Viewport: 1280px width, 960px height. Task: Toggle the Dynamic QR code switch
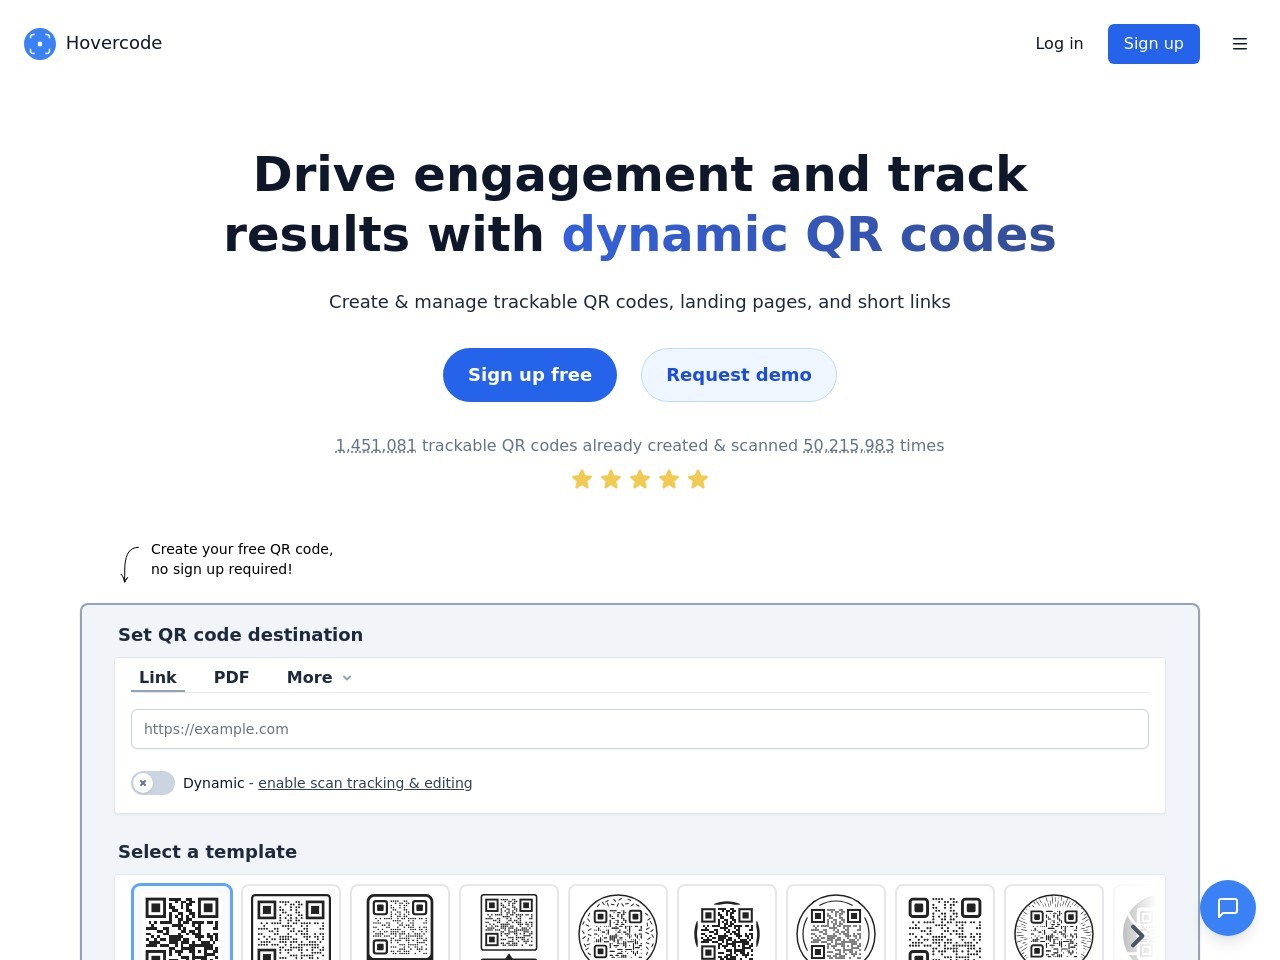click(153, 783)
